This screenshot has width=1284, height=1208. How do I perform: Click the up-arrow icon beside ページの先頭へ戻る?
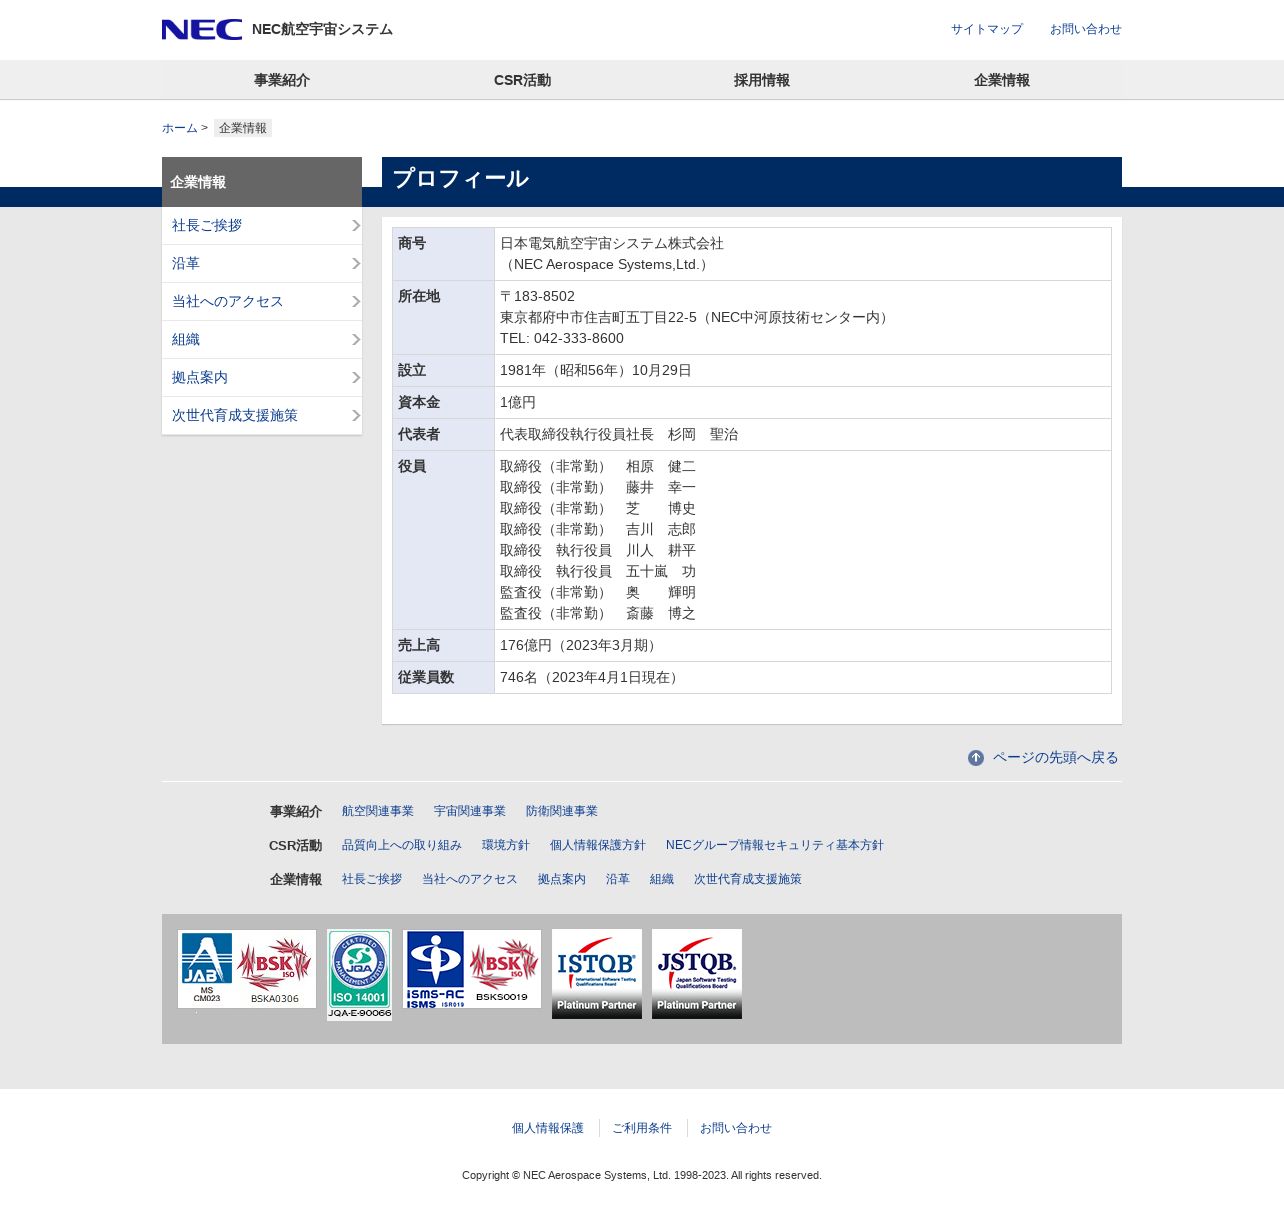tap(976, 758)
